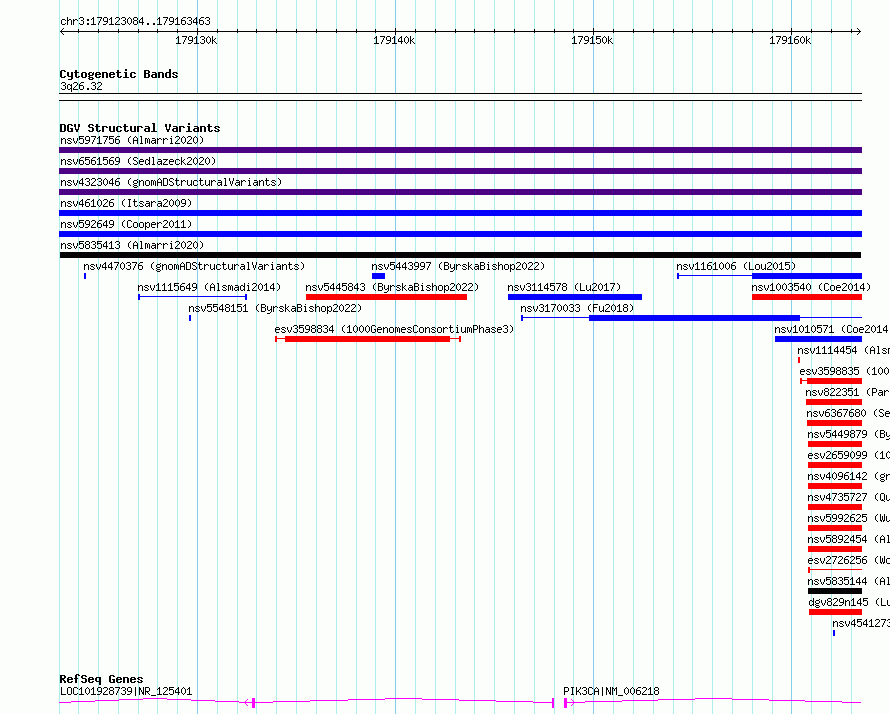This screenshot has height=714, width=890.
Task: Click the nsv1115649 (Alsmadi2014) blue line feature
Action: [192, 297]
